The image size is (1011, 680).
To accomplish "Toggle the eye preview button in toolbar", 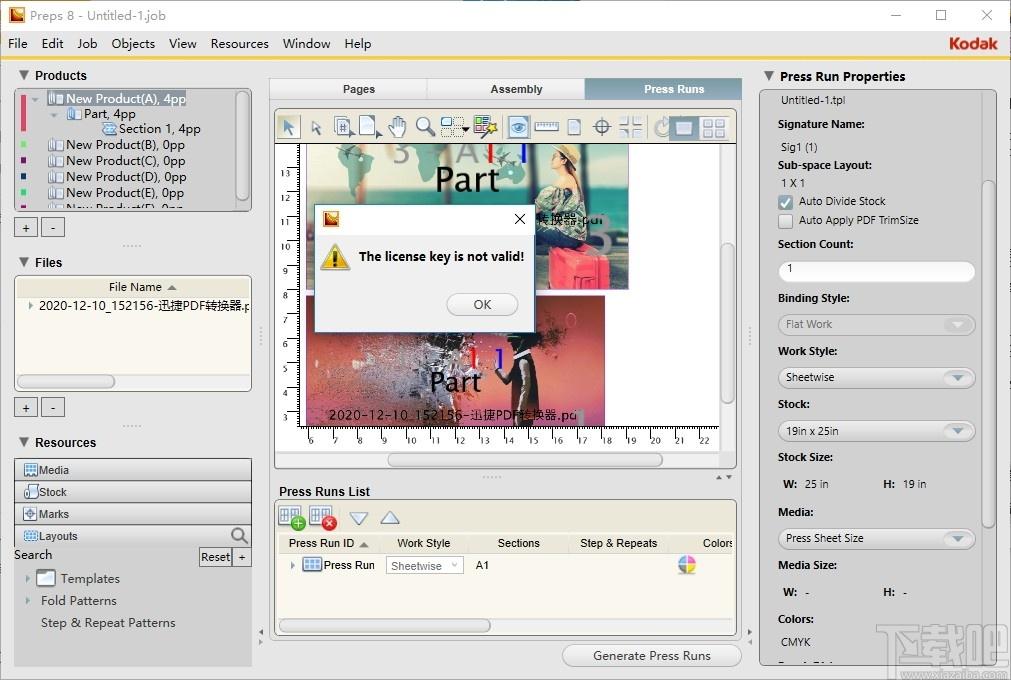I will pos(518,127).
